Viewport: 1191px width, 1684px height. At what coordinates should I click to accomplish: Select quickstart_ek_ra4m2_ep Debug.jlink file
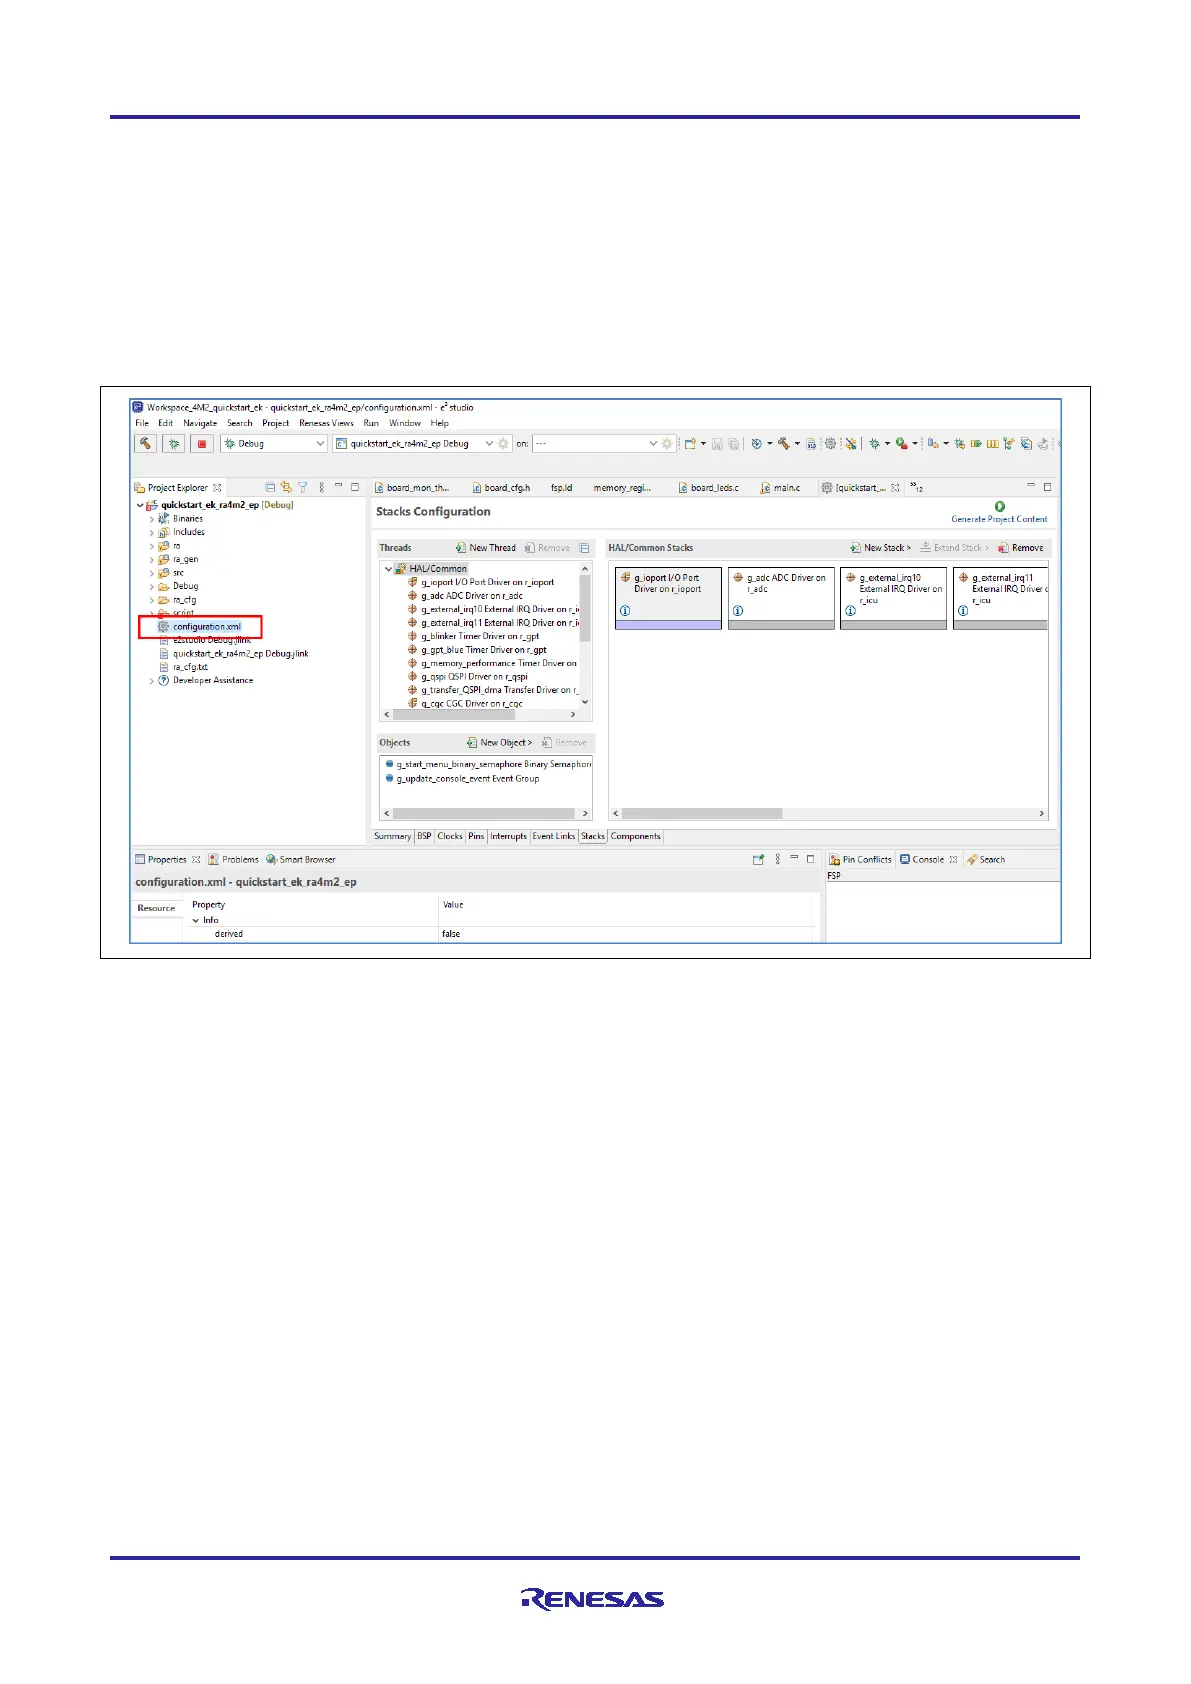240,654
